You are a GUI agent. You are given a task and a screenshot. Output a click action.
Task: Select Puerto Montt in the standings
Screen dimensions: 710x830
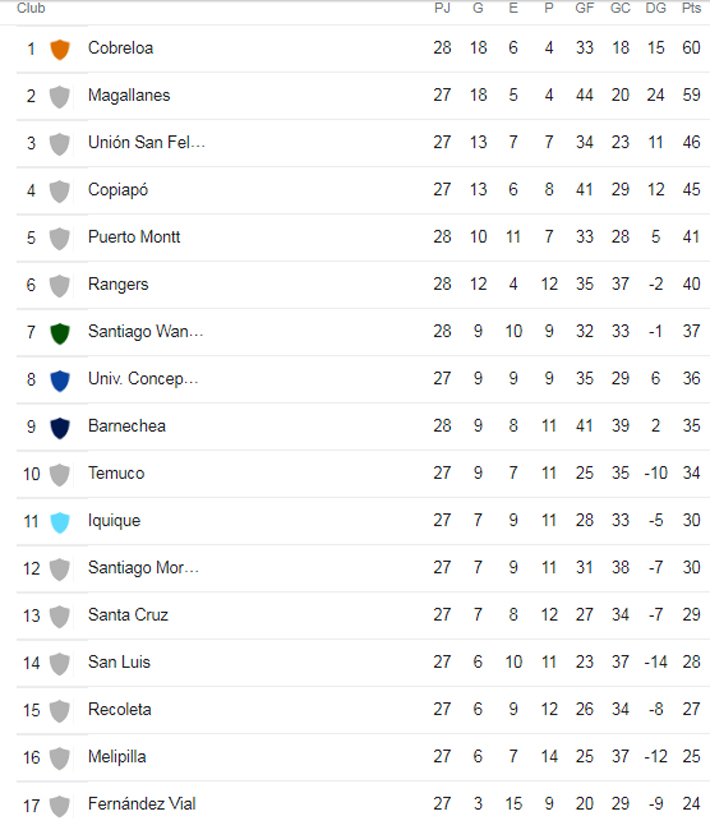tap(134, 237)
